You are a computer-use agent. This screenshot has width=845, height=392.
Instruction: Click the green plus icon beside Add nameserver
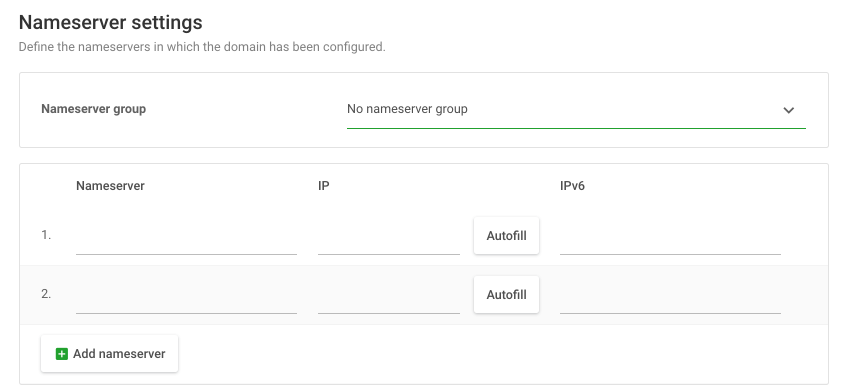tap(62, 354)
